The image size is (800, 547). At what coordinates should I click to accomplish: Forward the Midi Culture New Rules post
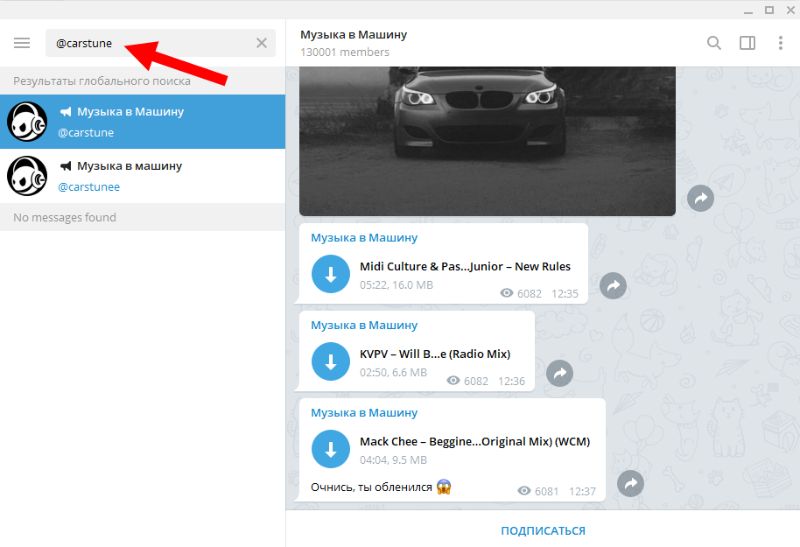[613, 286]
